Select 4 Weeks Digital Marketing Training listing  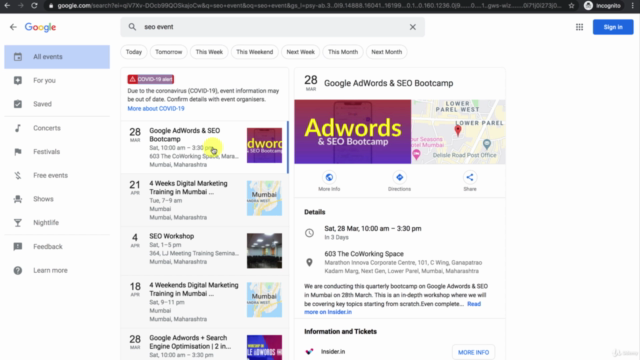[x=204, y=200]
